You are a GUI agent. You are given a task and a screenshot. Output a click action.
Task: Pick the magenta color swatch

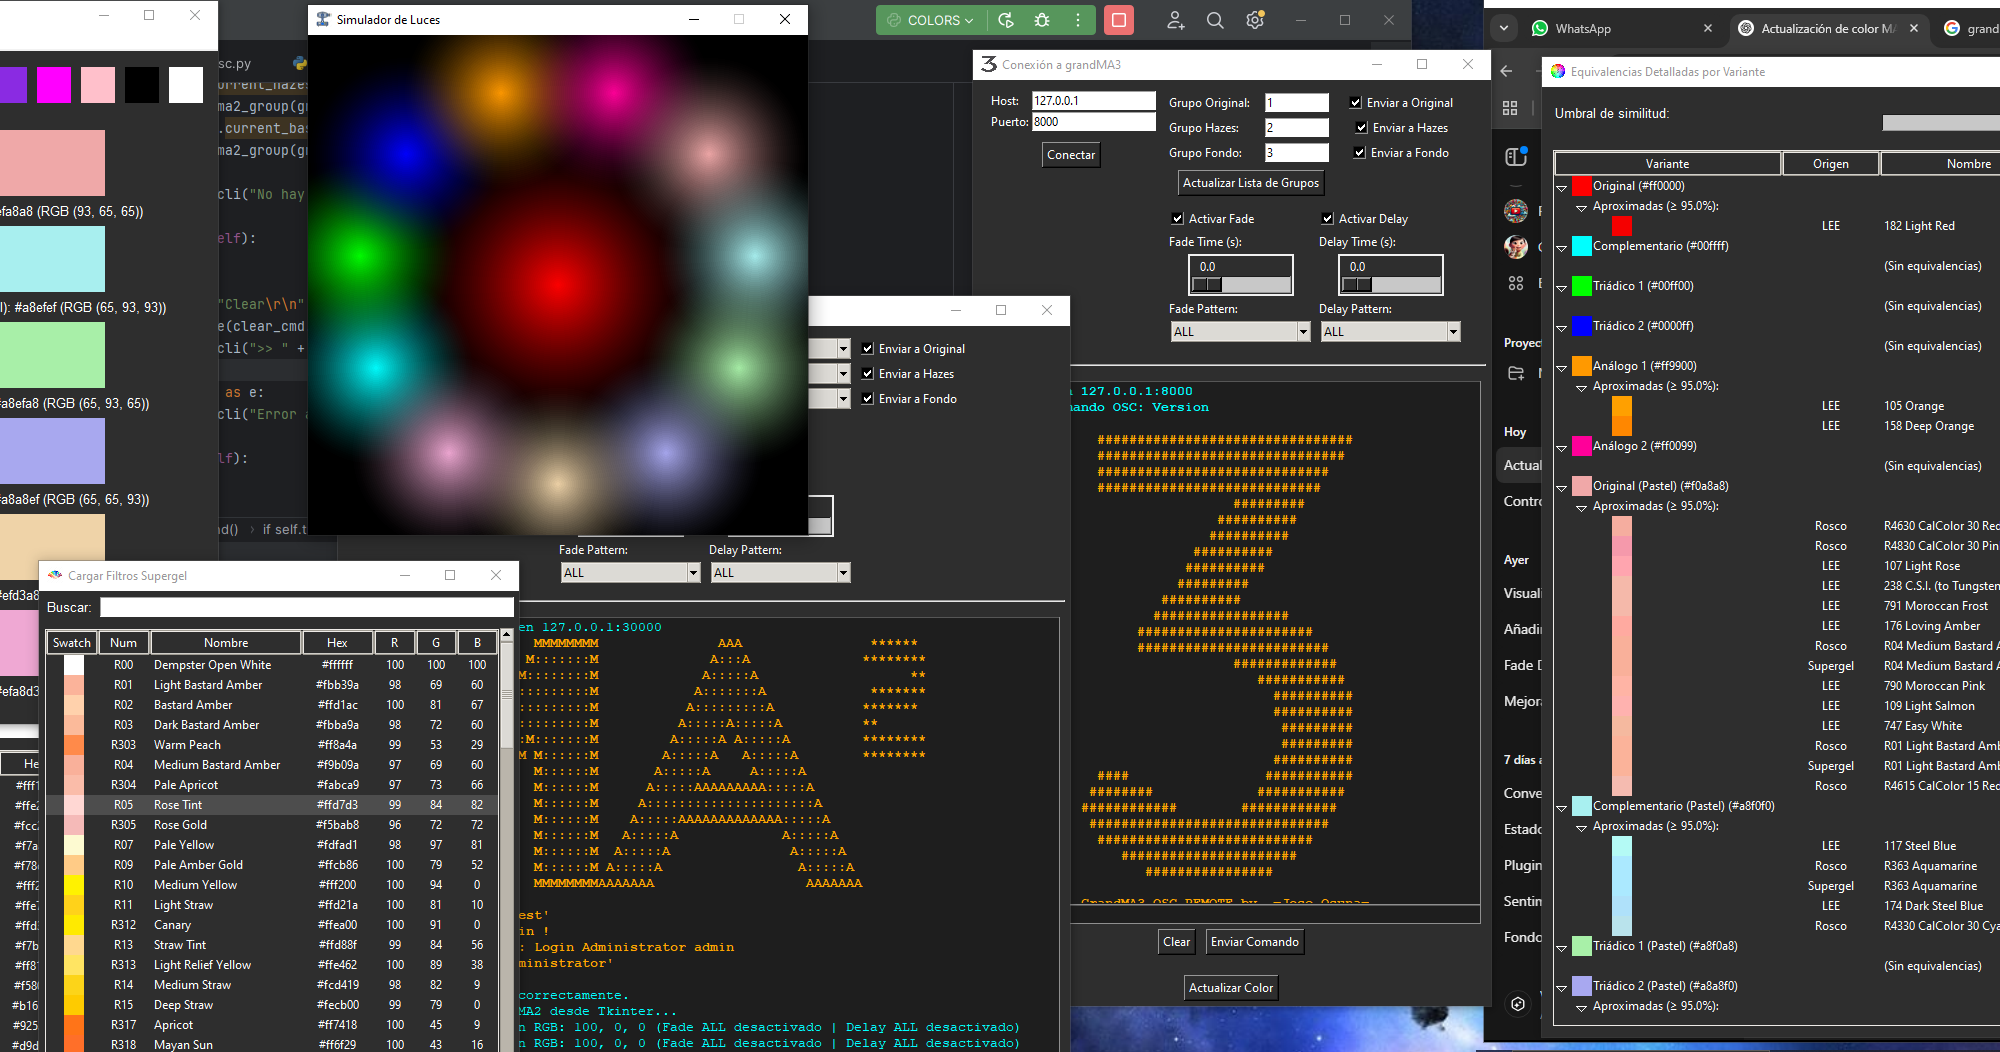pyautogui.click(x=54, y=85)
